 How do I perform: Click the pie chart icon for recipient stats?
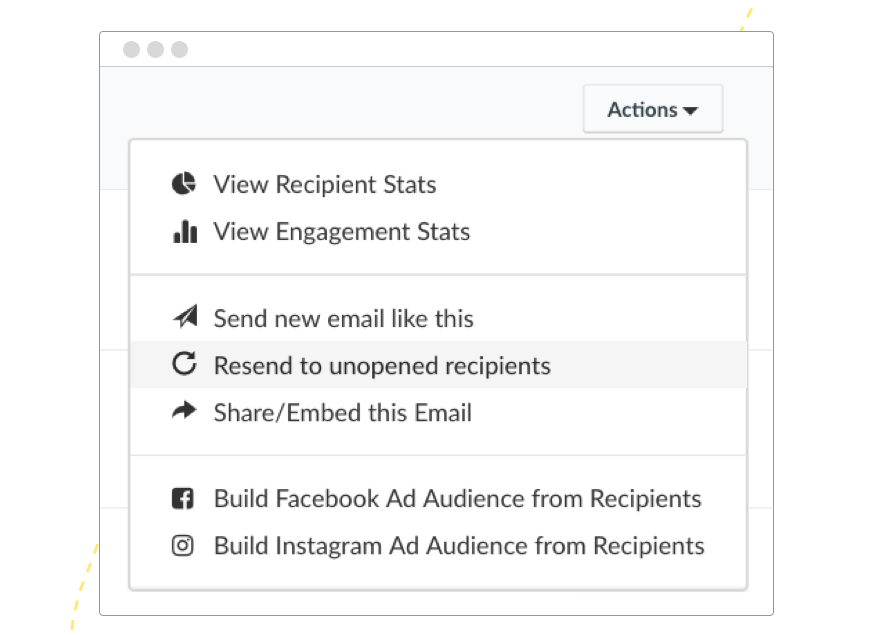point(184,184)
